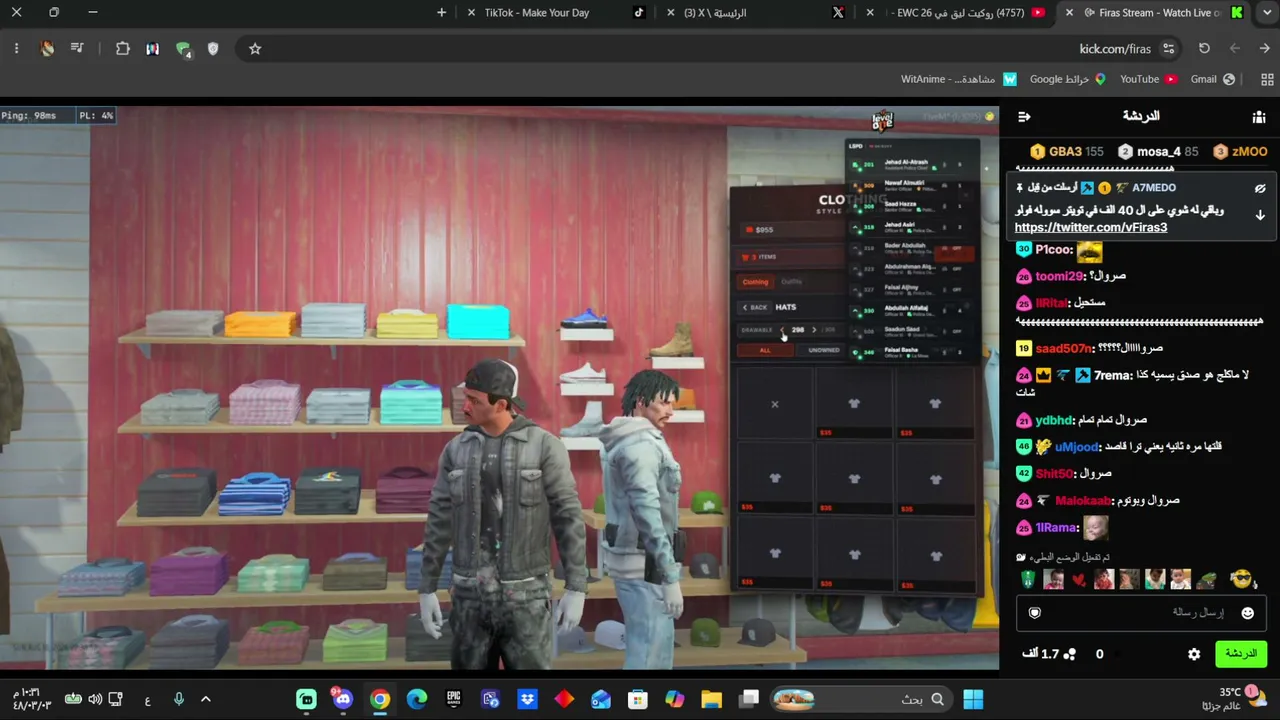Screen dimensions: 1280x720
Task: Open the twitter.com/vFiras3 link
Action: (x=1091, y=227)
